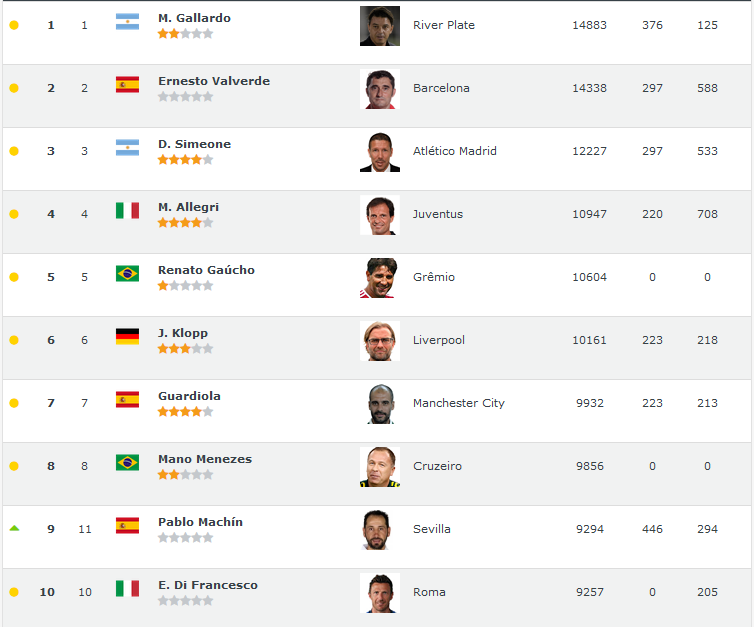Open the D. Simeone profile link
The image size is (754, 627).
click(194, 144)
